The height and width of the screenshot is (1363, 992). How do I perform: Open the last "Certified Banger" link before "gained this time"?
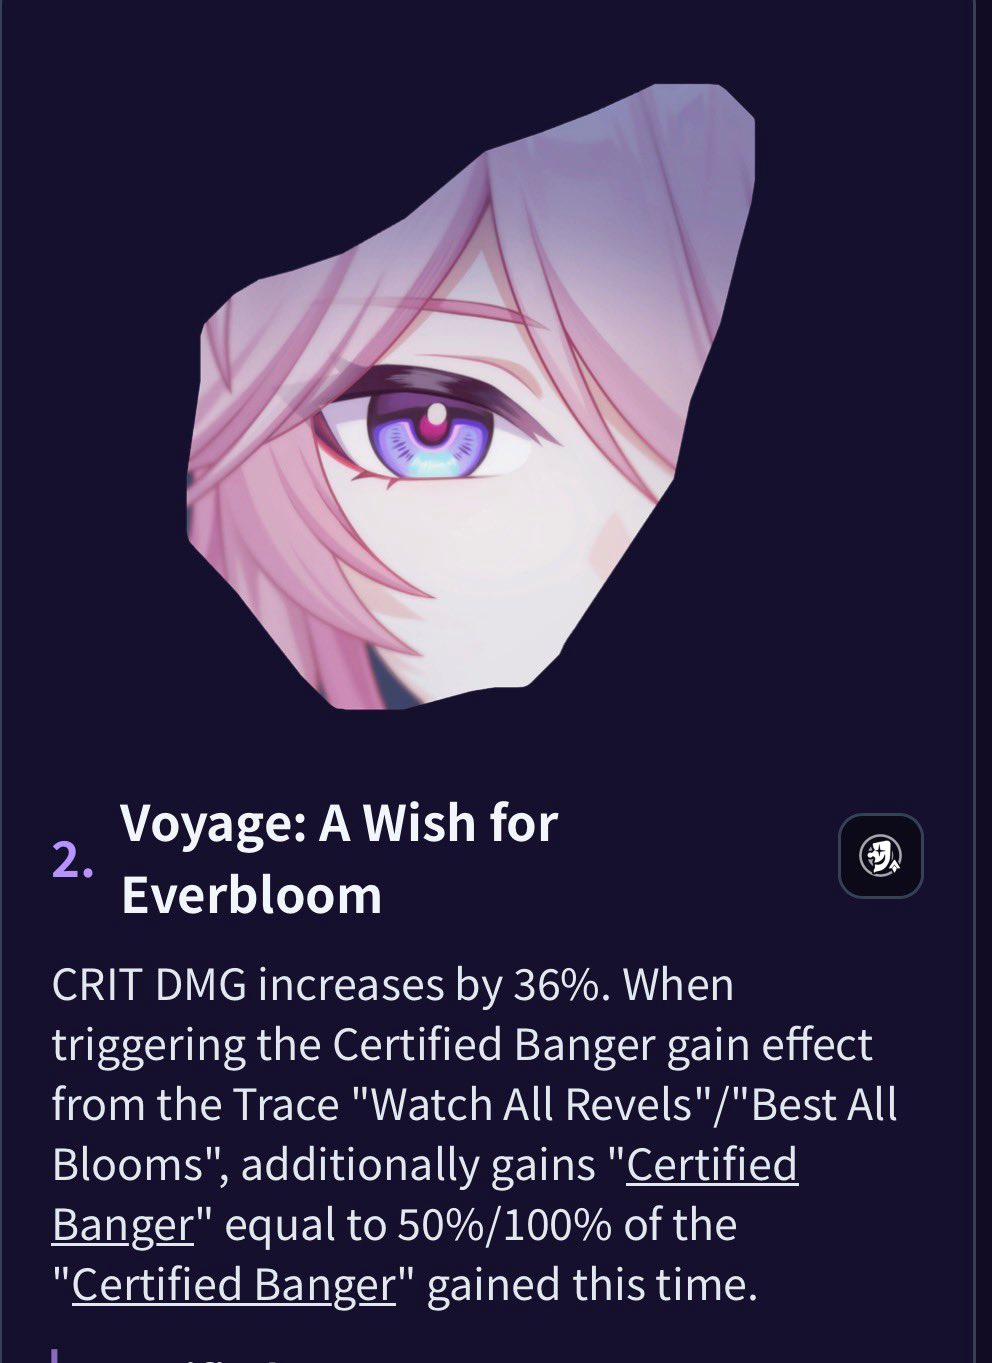click(234, 1285)
